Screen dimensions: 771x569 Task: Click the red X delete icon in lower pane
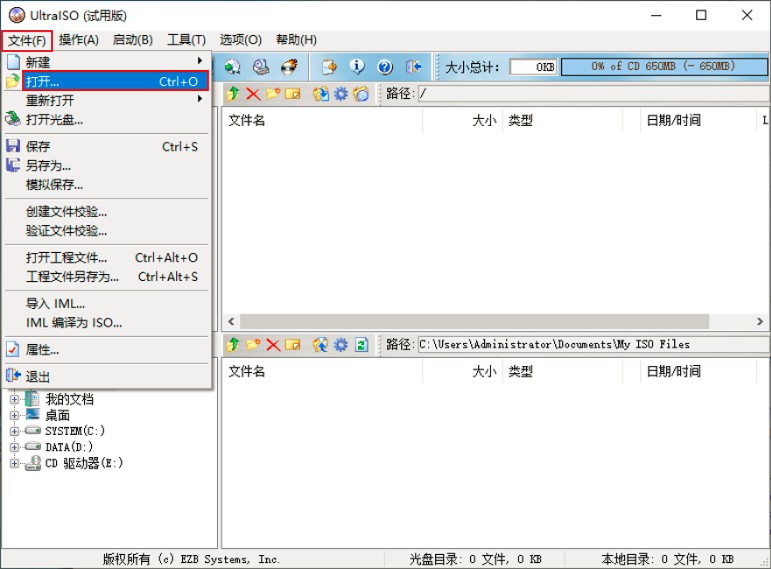click(x=273, y=344)
